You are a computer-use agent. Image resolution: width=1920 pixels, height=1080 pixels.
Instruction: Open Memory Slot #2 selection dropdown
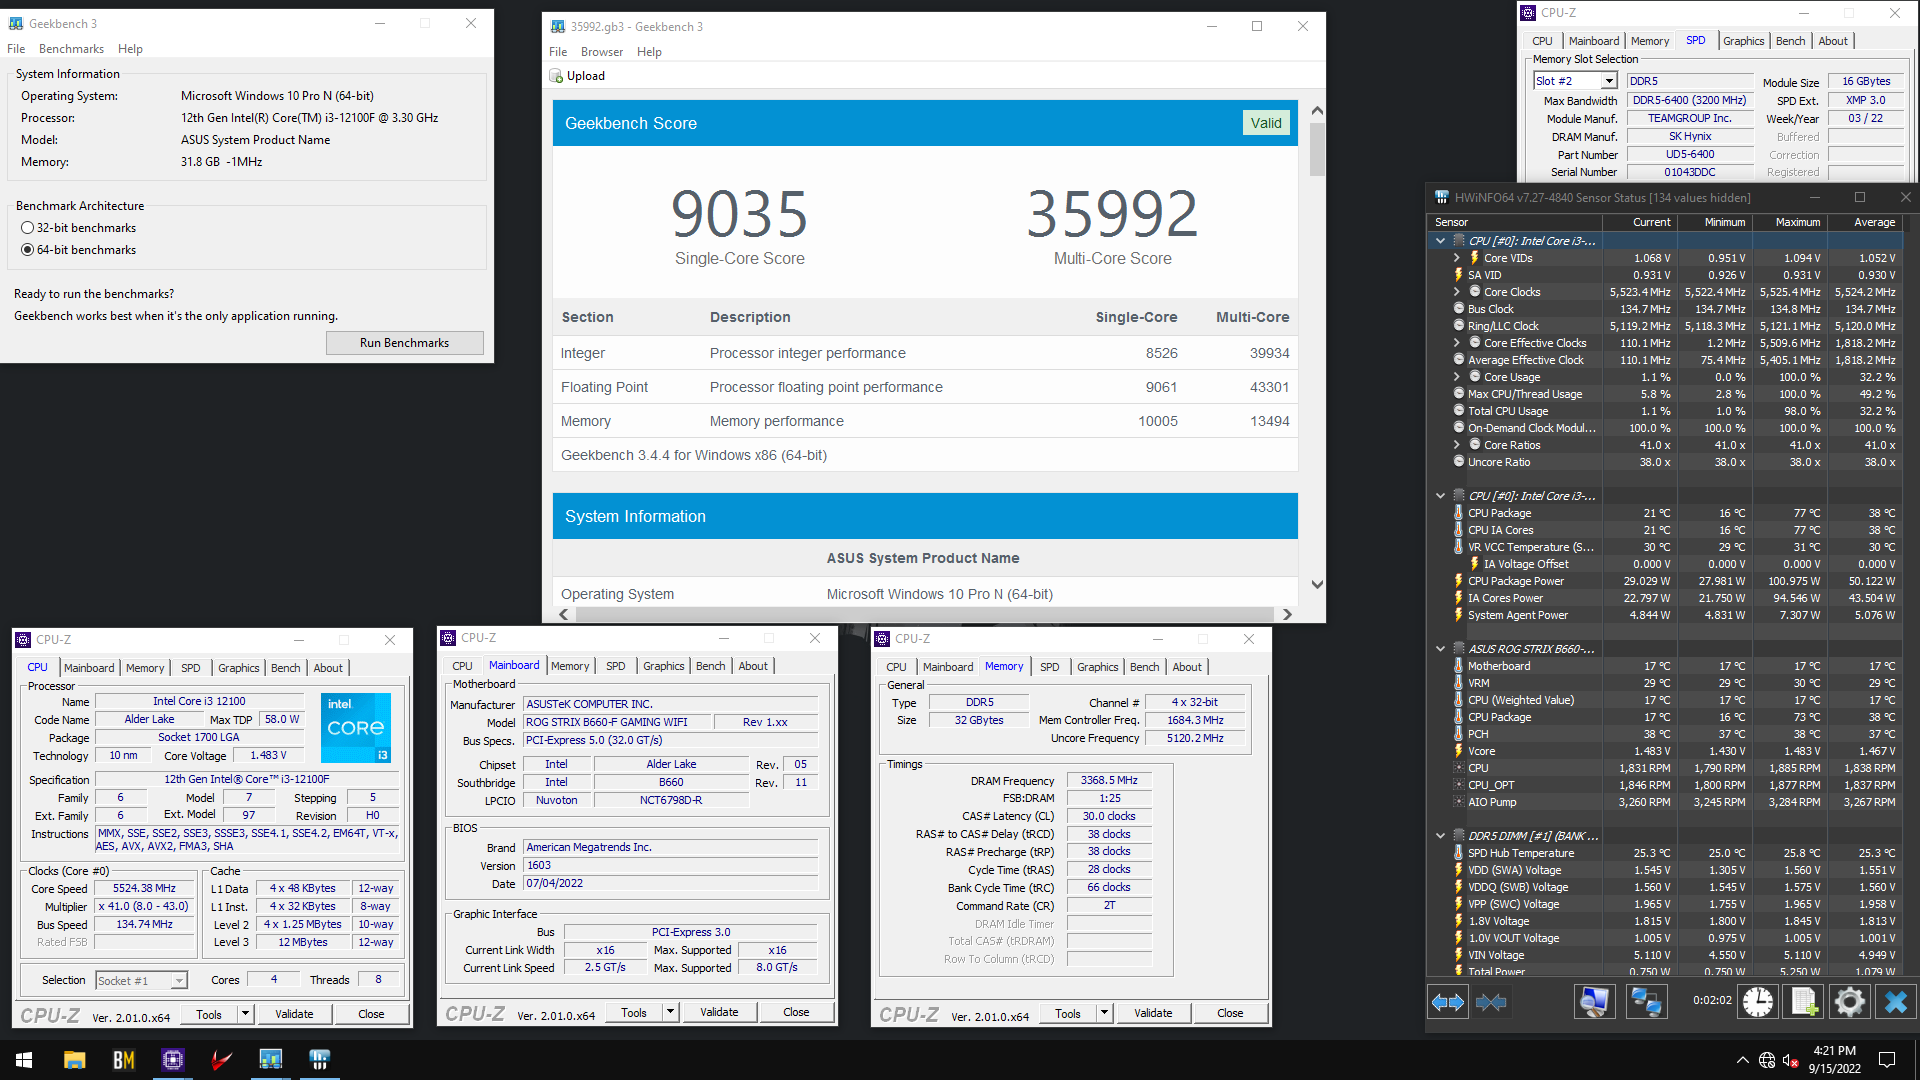[1609, 81]
